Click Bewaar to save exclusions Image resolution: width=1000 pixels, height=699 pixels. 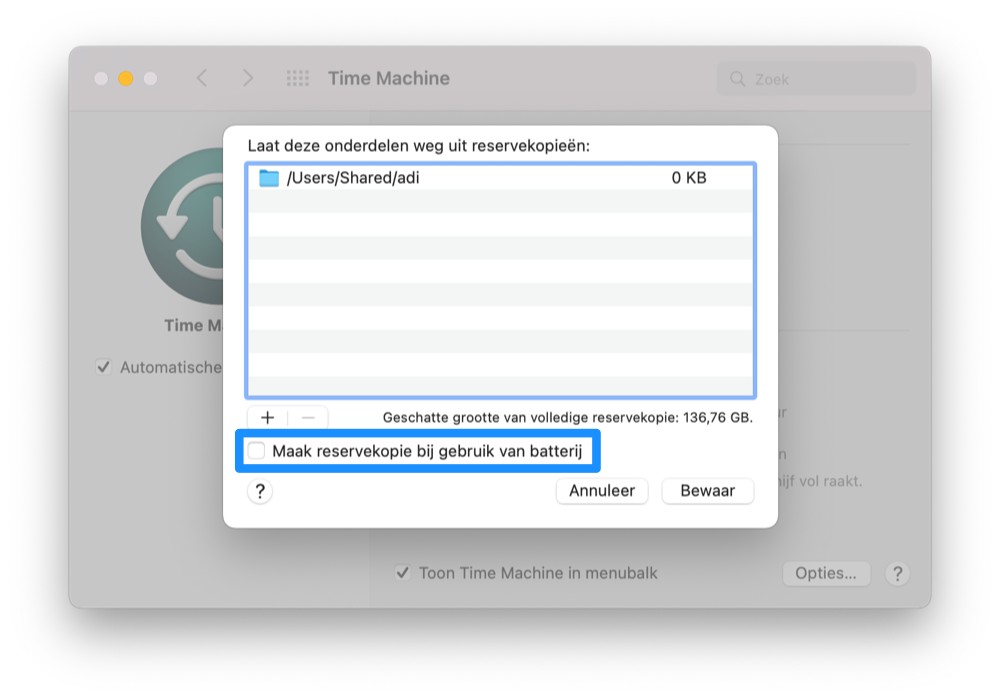tap(708, 490)
